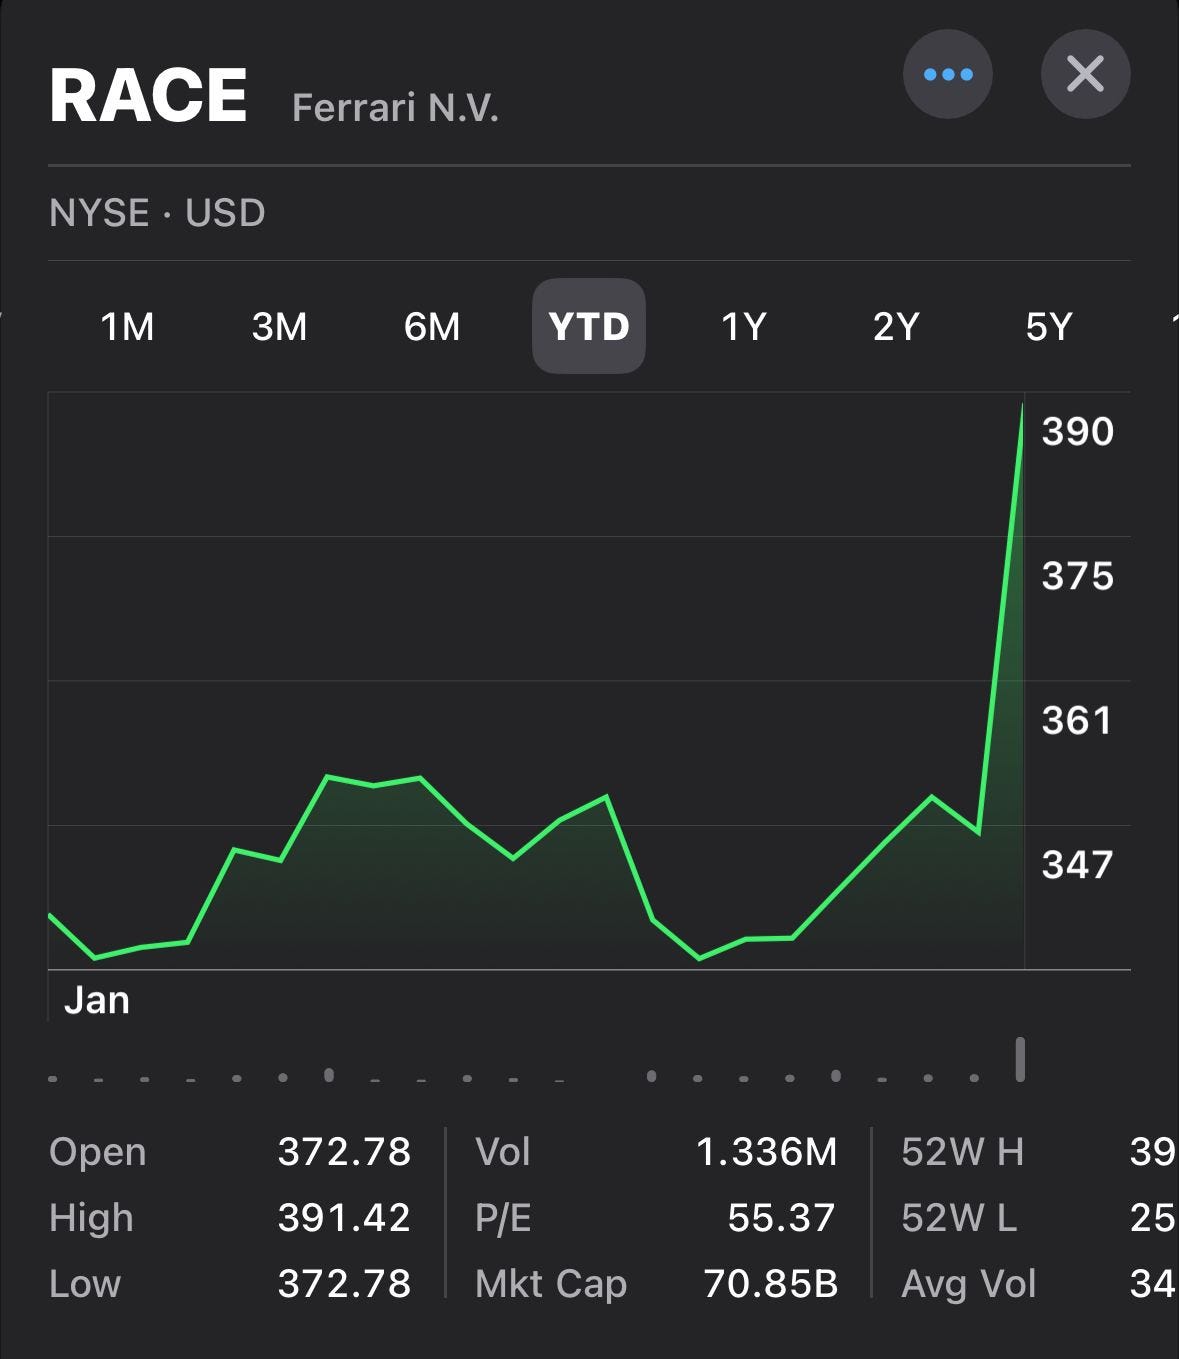Viewport: 1179px width, 1359px height.
Task: Tap the 375 price axis label
Action: pyautogui.click(x=1077, y=576)
